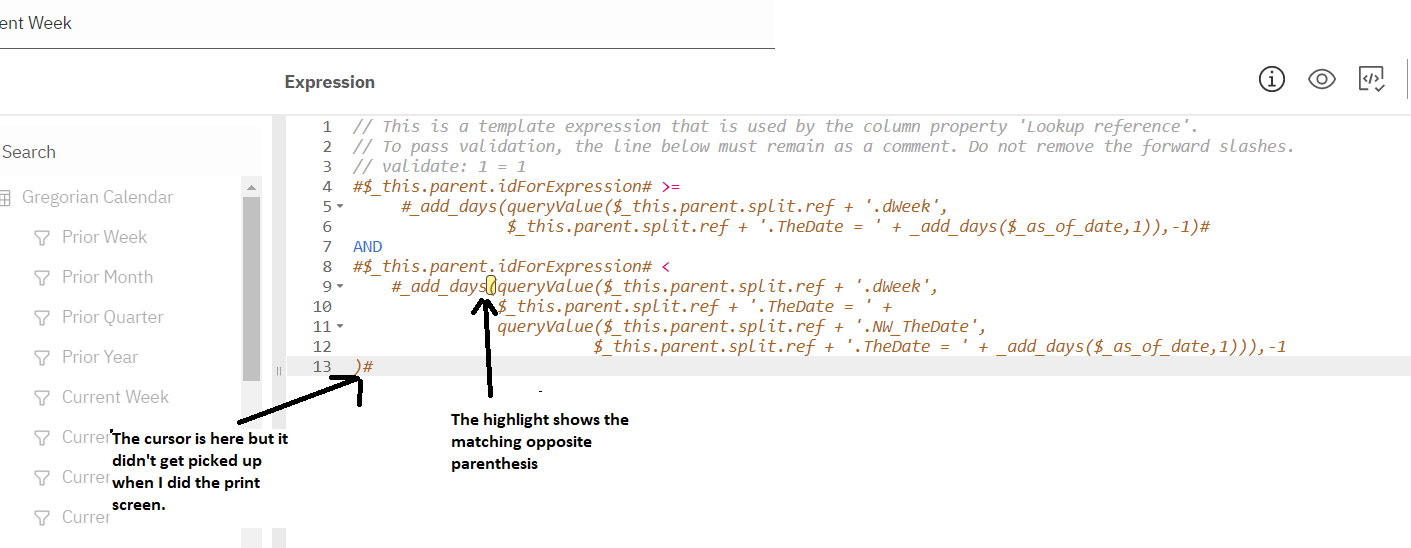Collapse the code fold on line 11
The height and width of the screenshot is (548, 1411).
pos(340,327)
